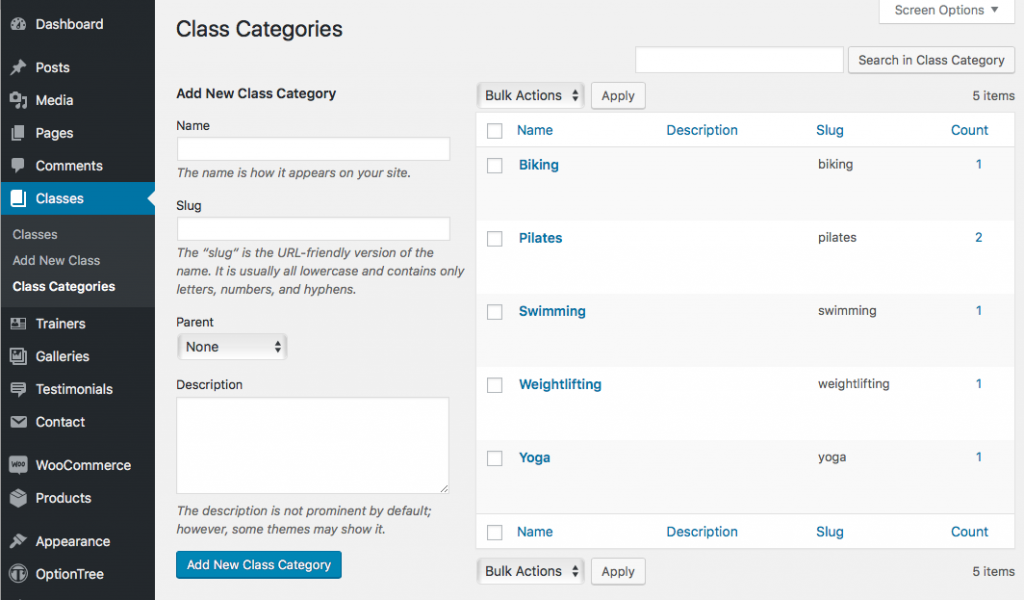Tick the checkbox beside Yoga
The height and width of the screenshot is (600, 1024).
click(x=494, y=458)
